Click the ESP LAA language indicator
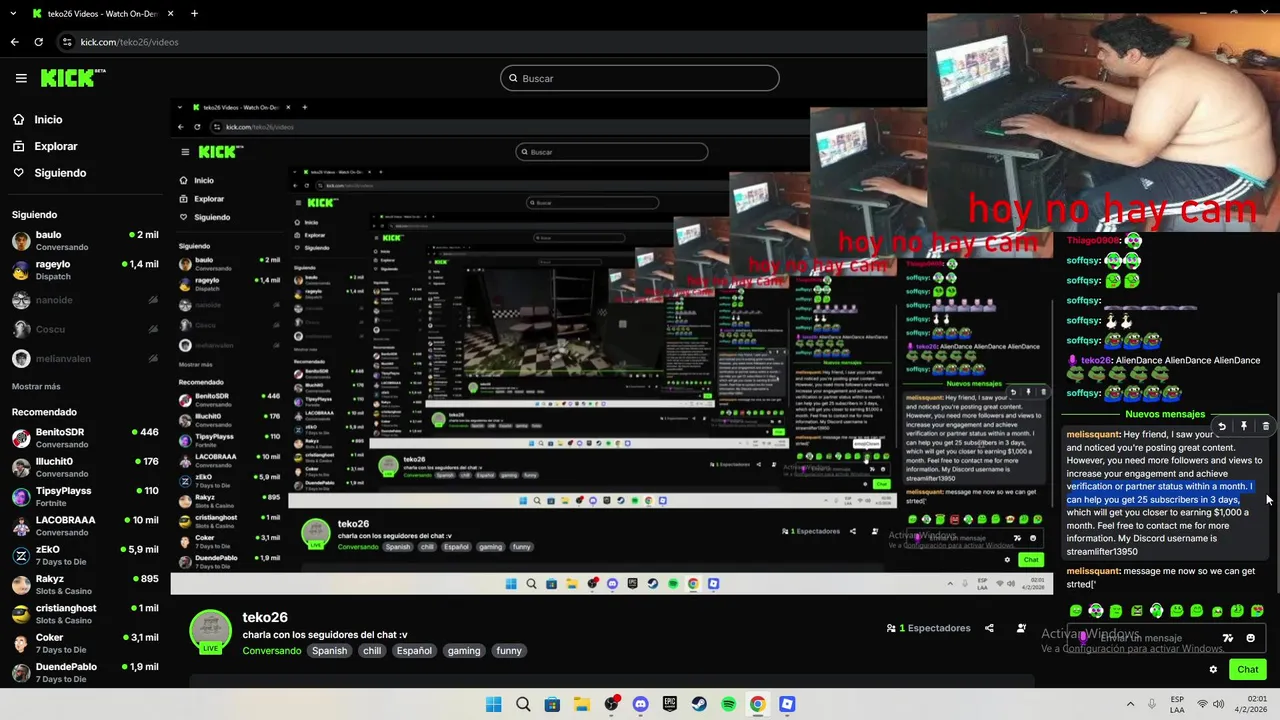 [1177, 704]
